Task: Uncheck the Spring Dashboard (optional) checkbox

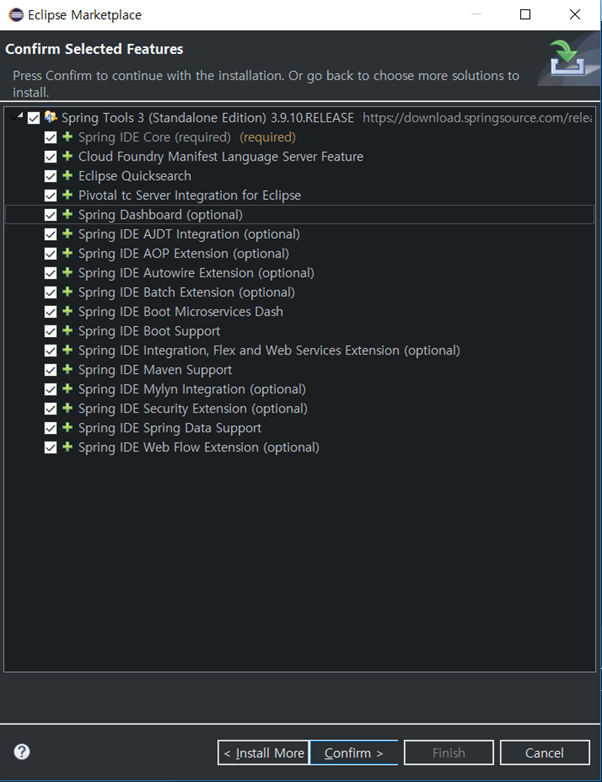Action: (50, 215)
